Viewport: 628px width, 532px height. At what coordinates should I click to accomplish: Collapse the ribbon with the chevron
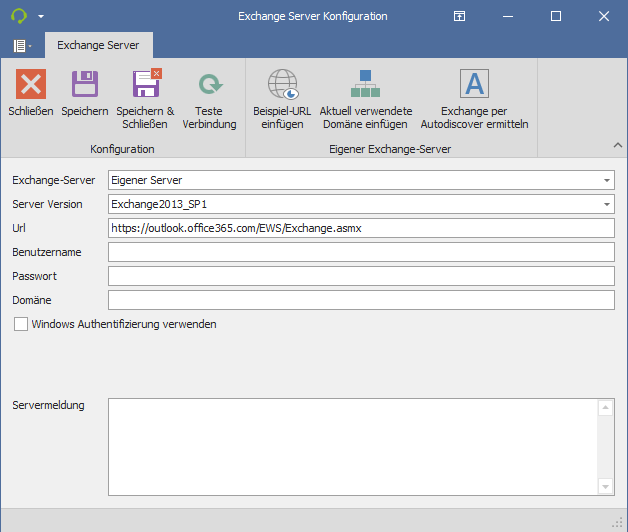617,146
